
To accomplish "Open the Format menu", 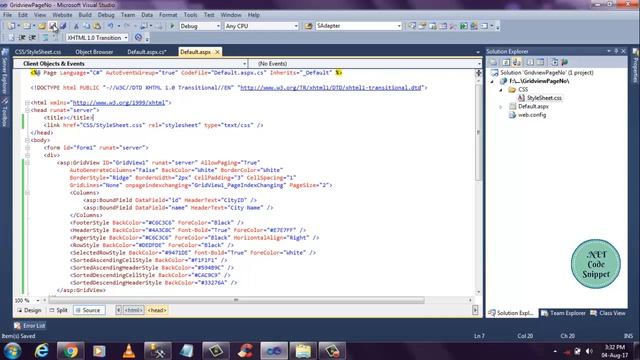I will (168, 15).
